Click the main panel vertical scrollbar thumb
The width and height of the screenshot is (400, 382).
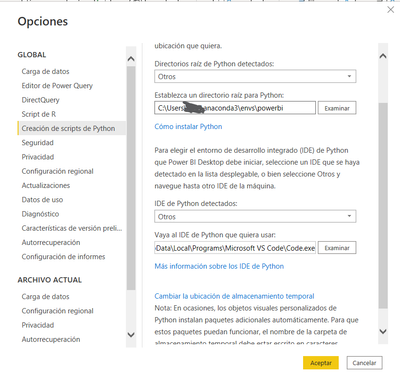point(383,206)
